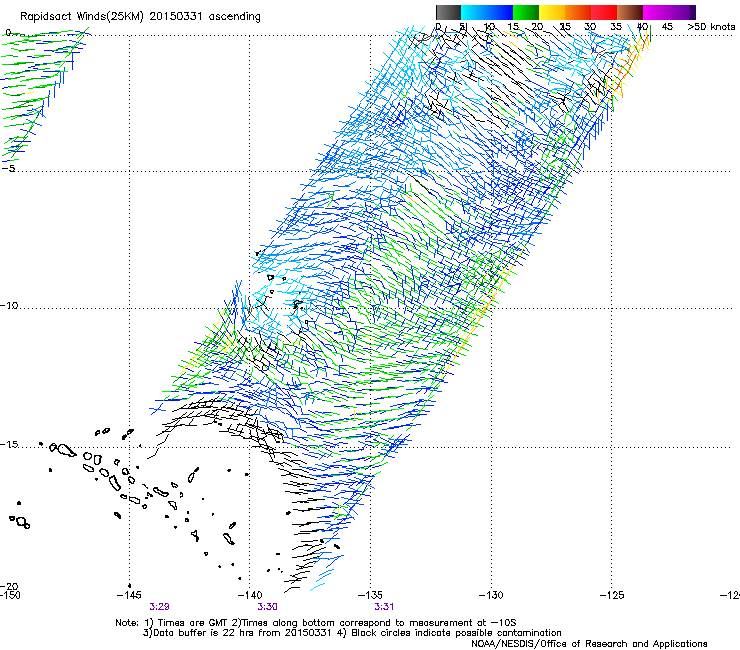
Task: Click the '-135' longitude axis label
Action: click(370, 595)
